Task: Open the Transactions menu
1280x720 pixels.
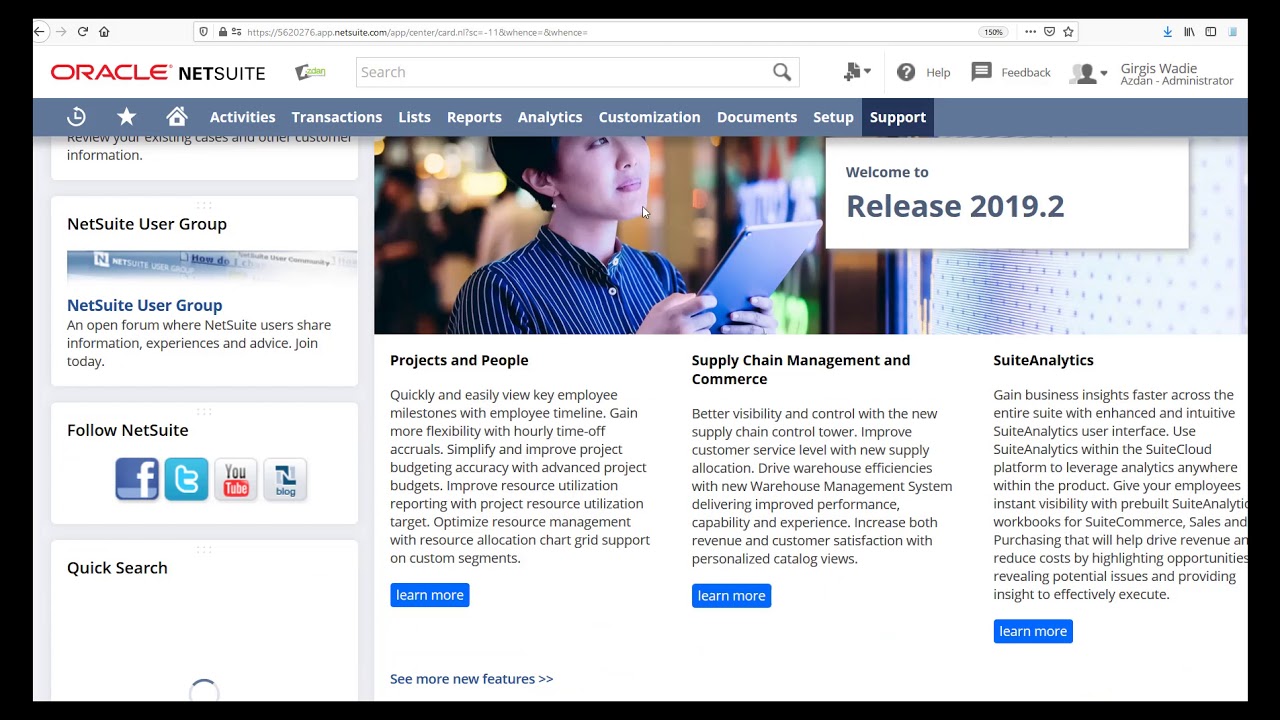Action: (x=336, y=117)
